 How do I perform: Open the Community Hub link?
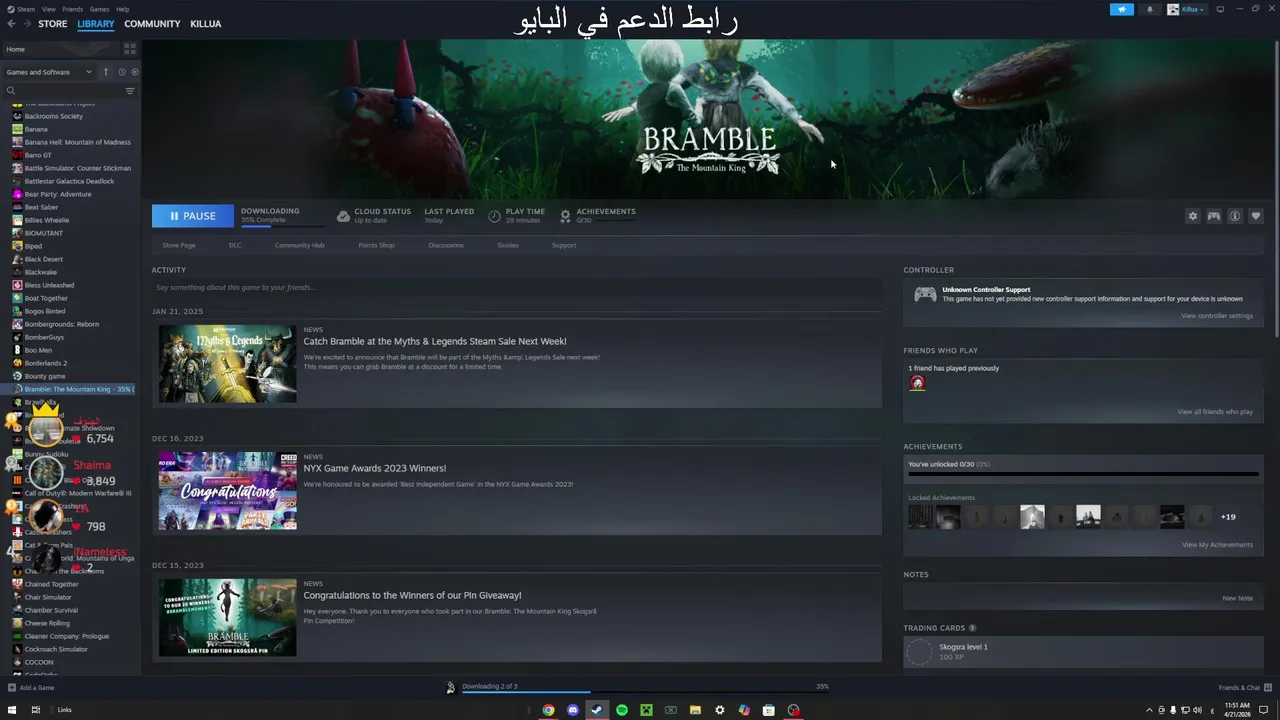click(x=299, y=245)
